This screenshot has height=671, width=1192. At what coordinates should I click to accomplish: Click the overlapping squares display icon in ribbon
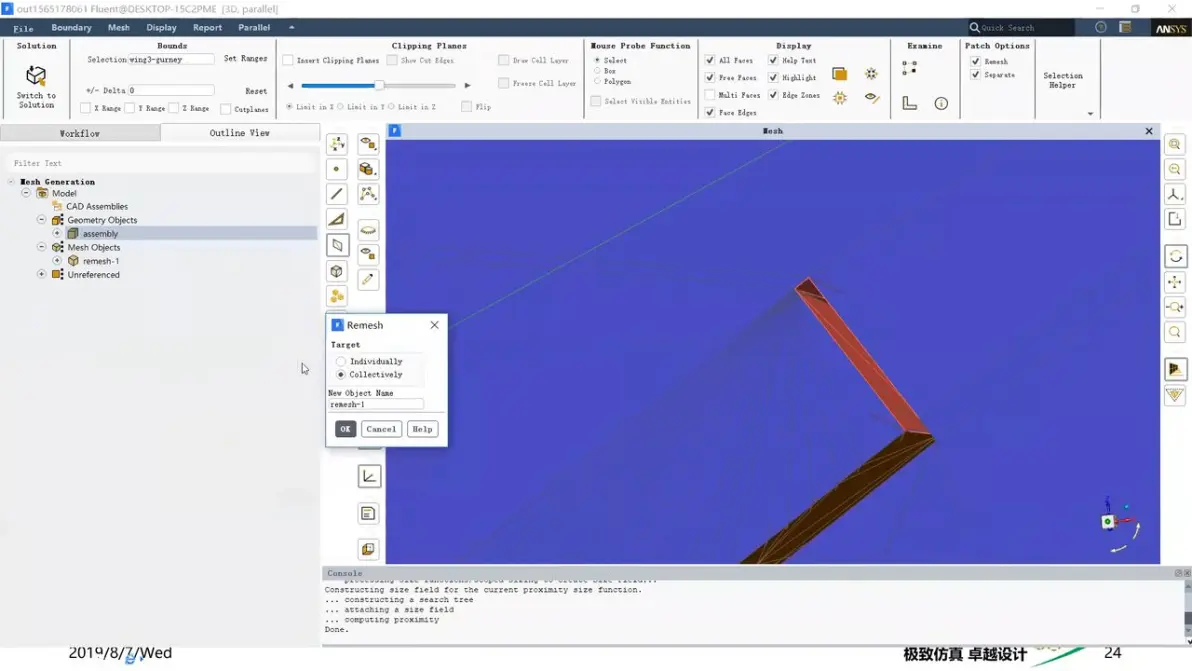tap(839, 74)
